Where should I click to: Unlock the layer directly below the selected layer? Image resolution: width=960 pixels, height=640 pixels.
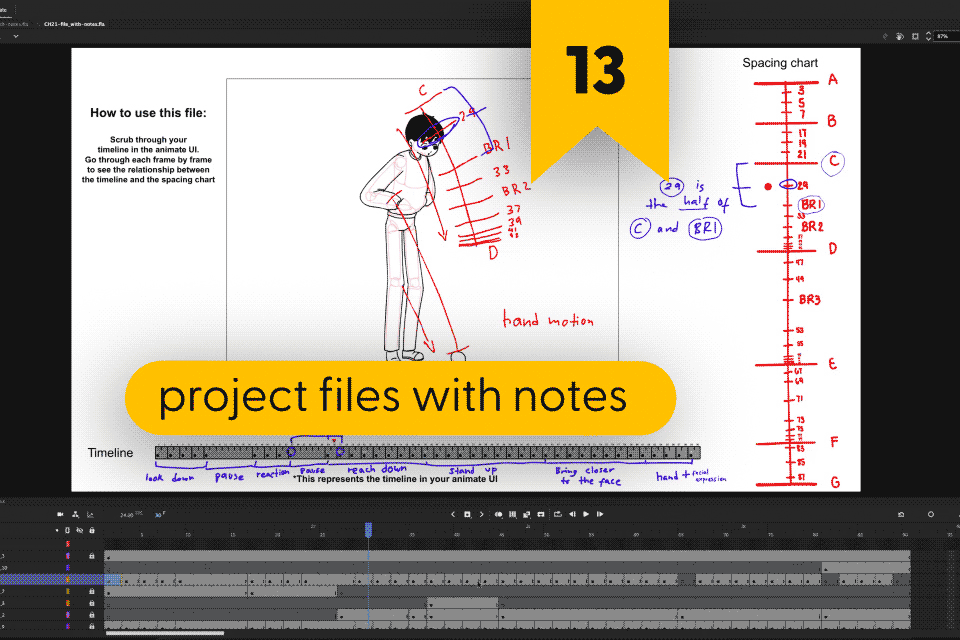pos(92,592)
